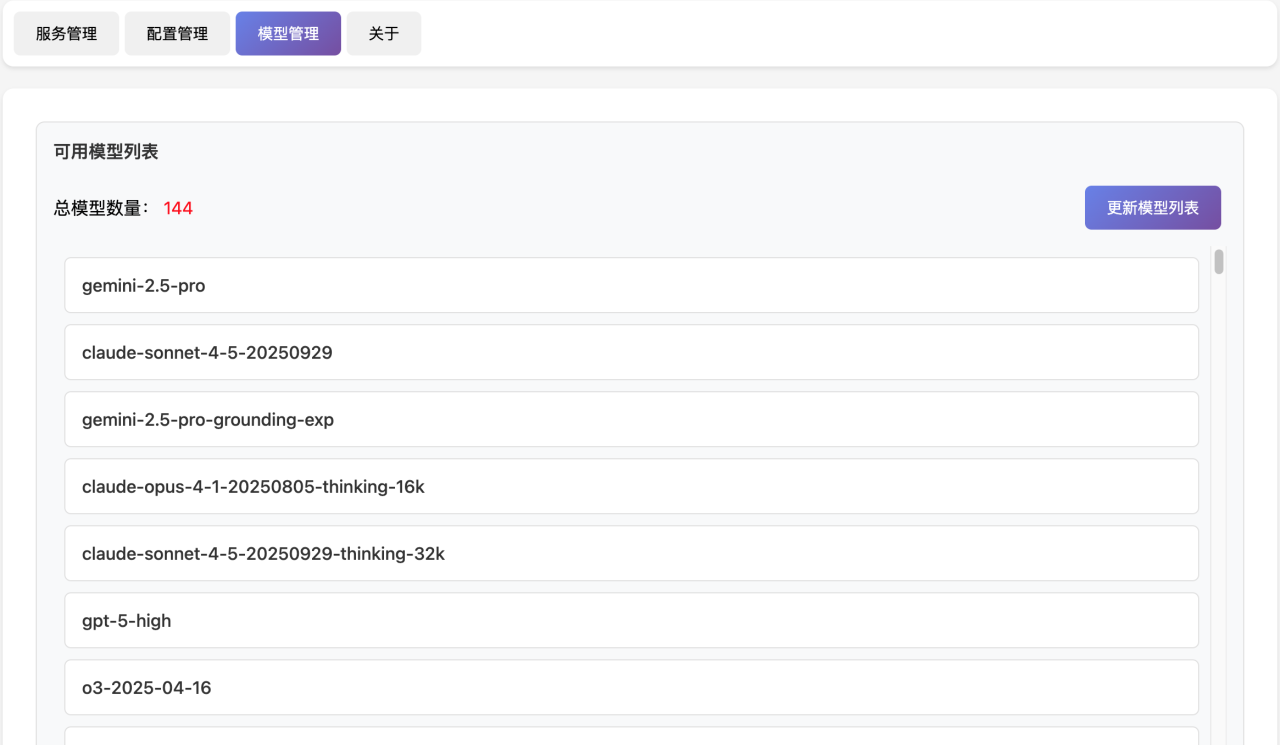Image resolution: width=1280 pixels, height=745 pixels.
Task: Select the gpt-5-high model row
Action: coord(631,620)
